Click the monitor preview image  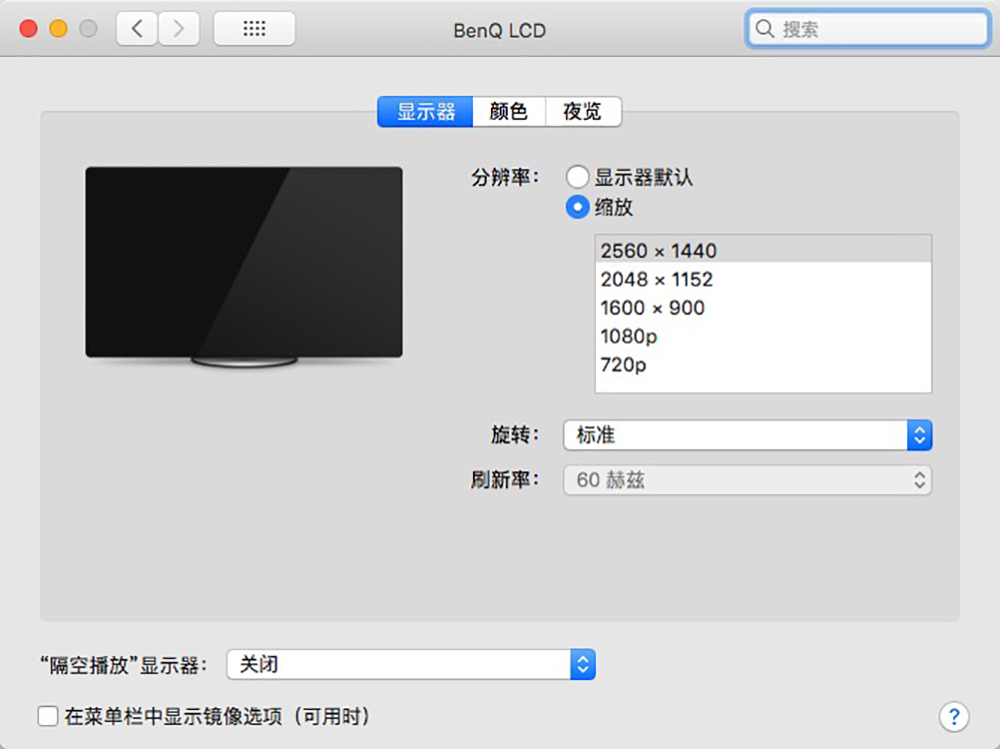(244, 267)
